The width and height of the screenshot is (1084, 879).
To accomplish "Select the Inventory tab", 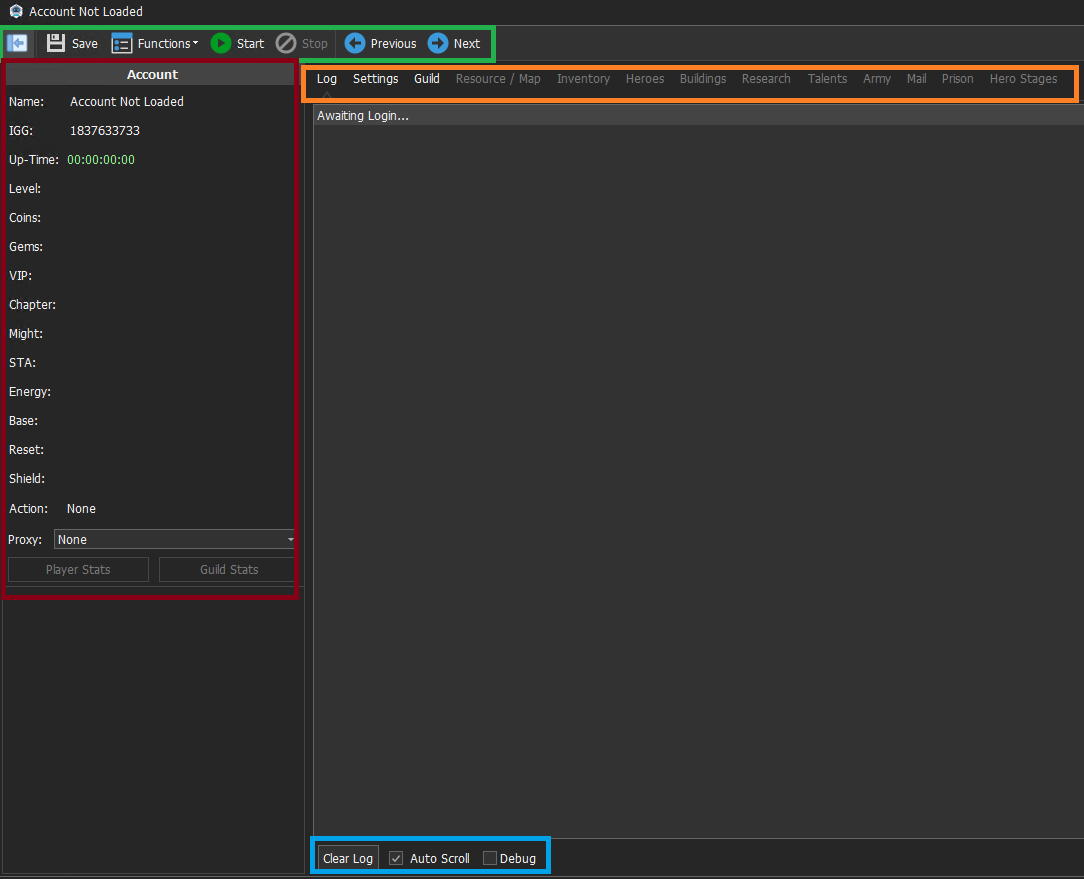I will point(583,78).
